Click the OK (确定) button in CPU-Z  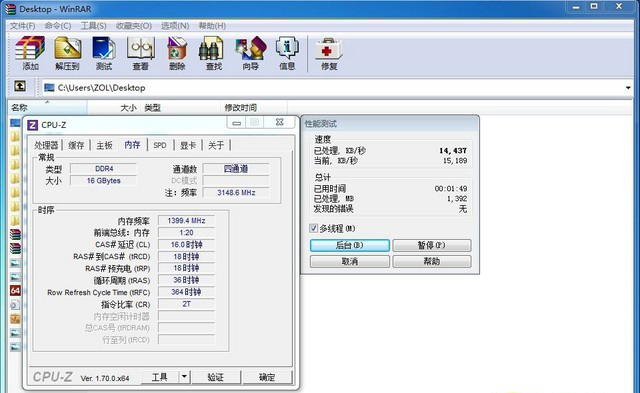(267, 377)
